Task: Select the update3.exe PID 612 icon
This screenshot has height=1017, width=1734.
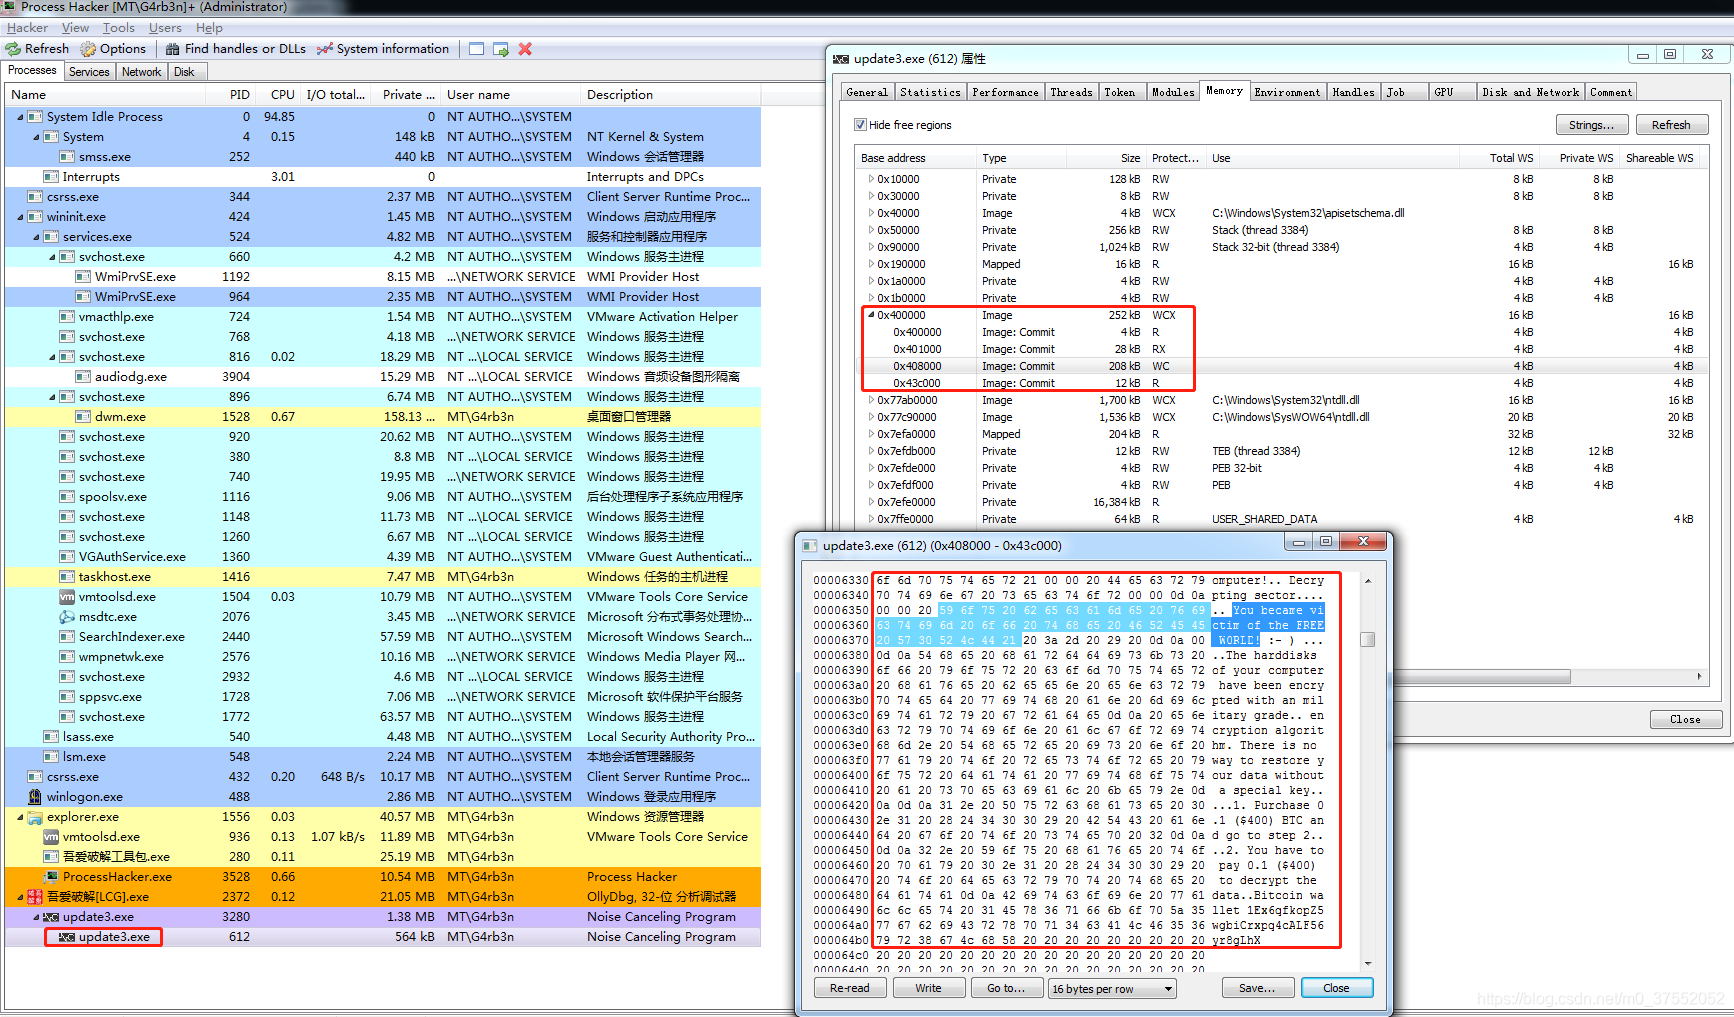Action: click(67, 937)
